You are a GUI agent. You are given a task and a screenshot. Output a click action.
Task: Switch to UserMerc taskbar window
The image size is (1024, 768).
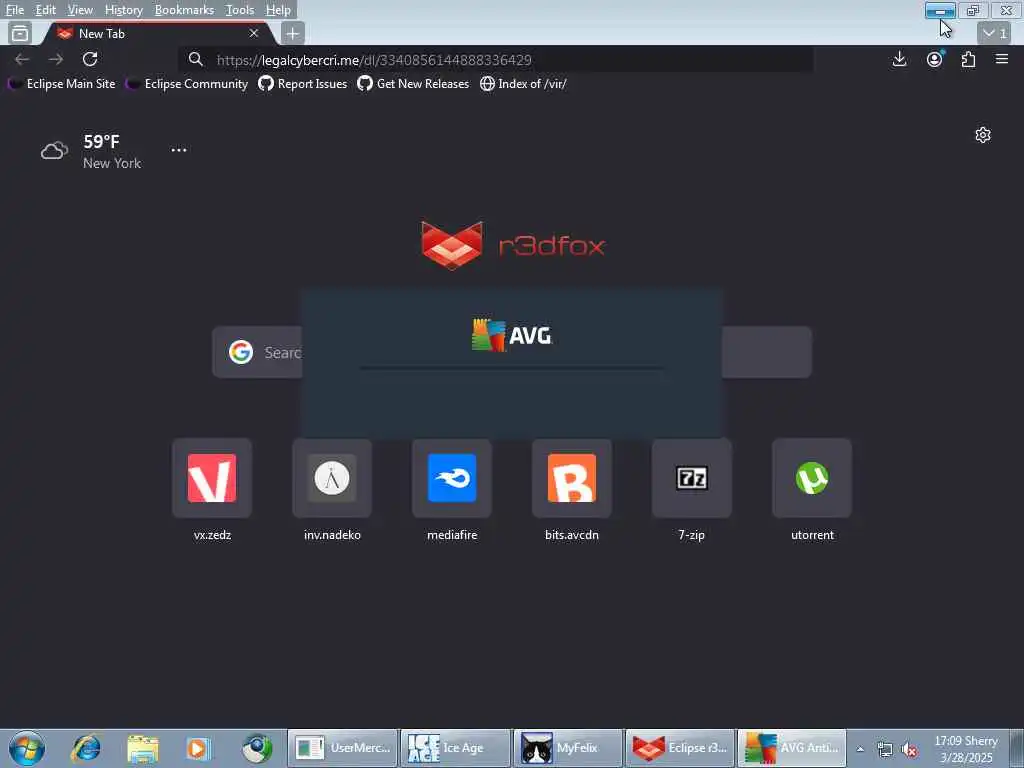[343, 748]
